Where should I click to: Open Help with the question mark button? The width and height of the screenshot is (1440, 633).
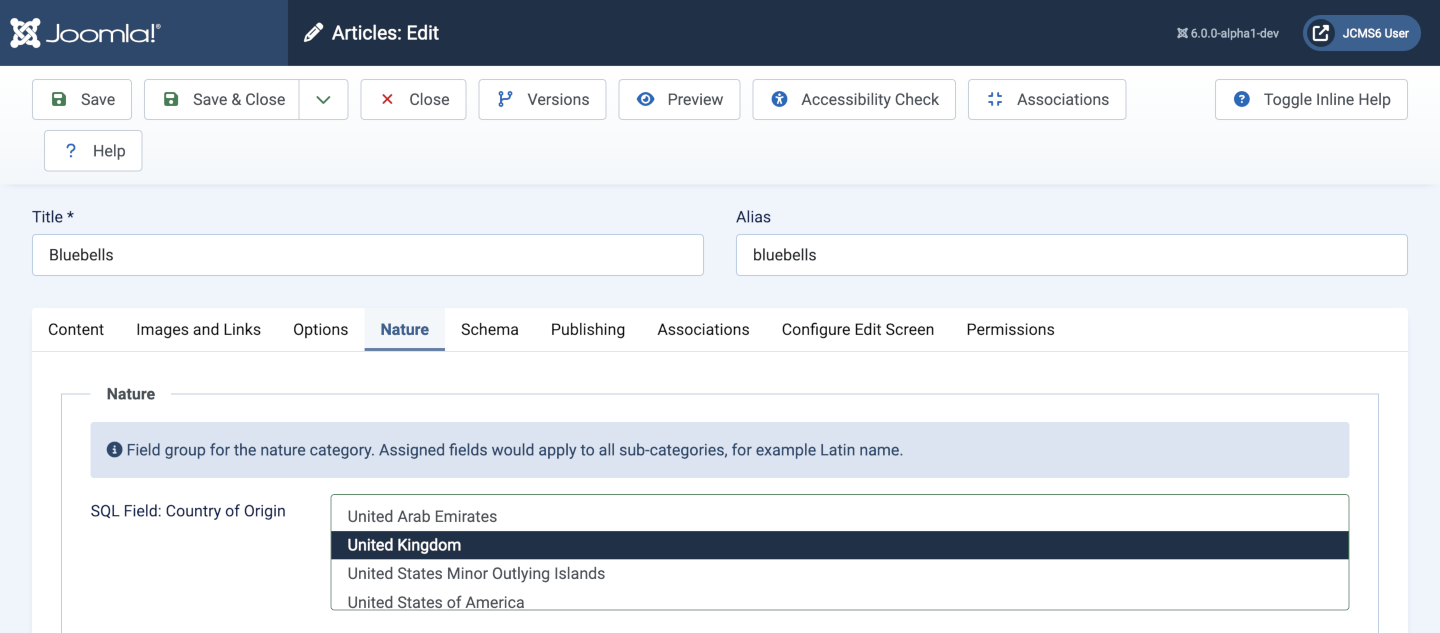pos(93,151)
